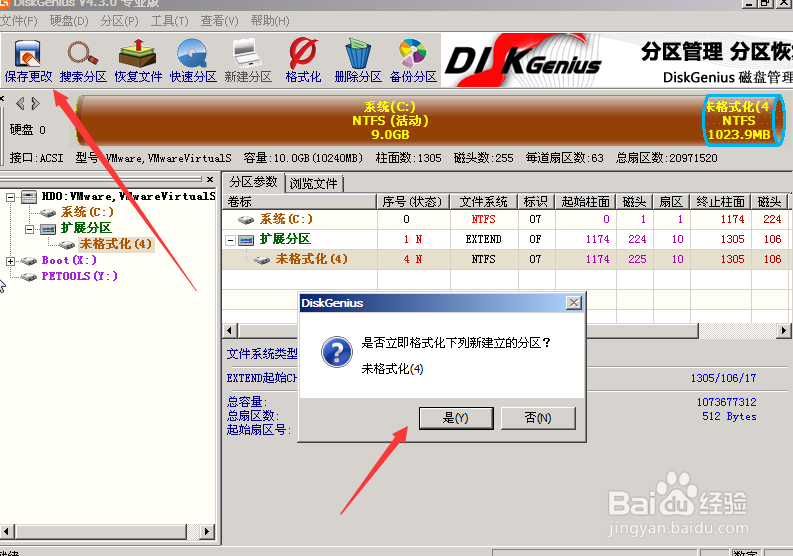Select 未格式化(4) block in disk map
The width and height of the screenshot is (793, 556).
click(x=743, y=120)
